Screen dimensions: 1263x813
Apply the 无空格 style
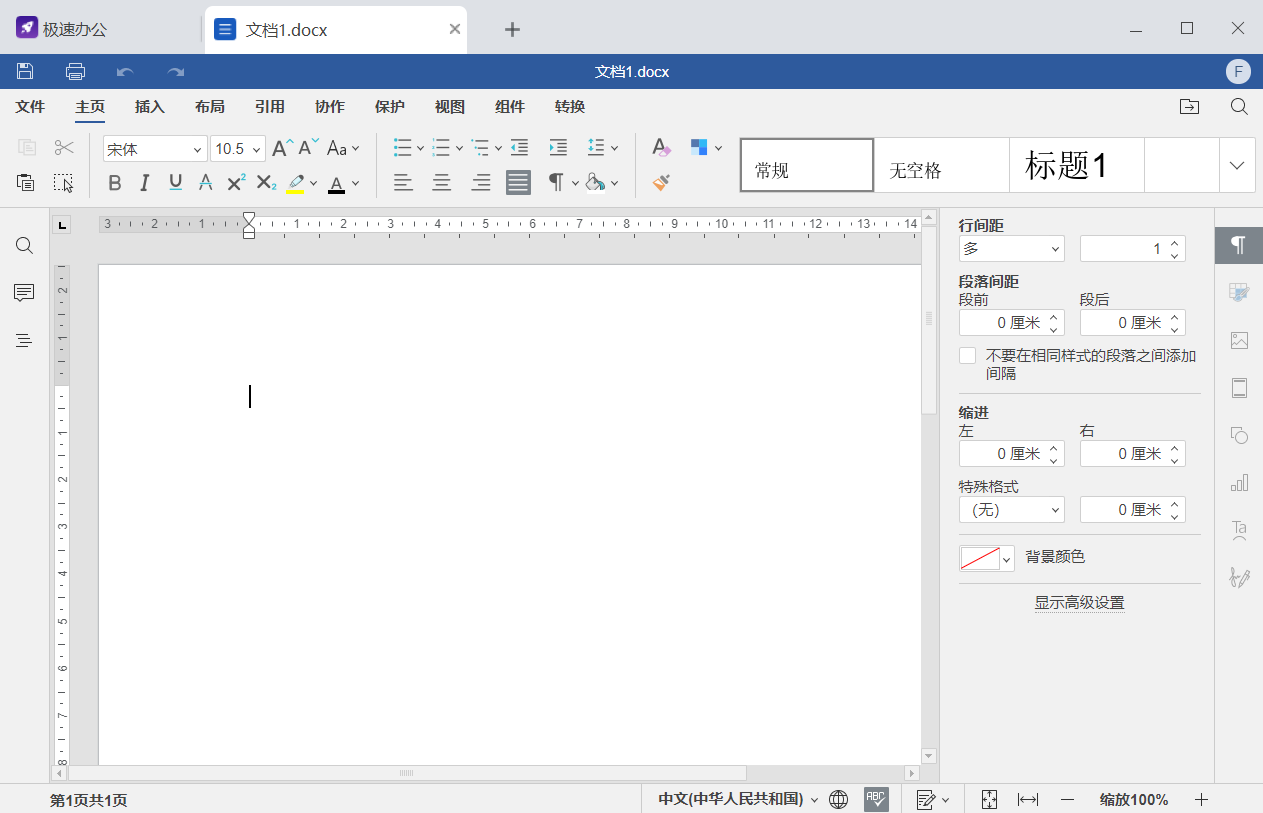pyautogui.click(x=941, y=165)
